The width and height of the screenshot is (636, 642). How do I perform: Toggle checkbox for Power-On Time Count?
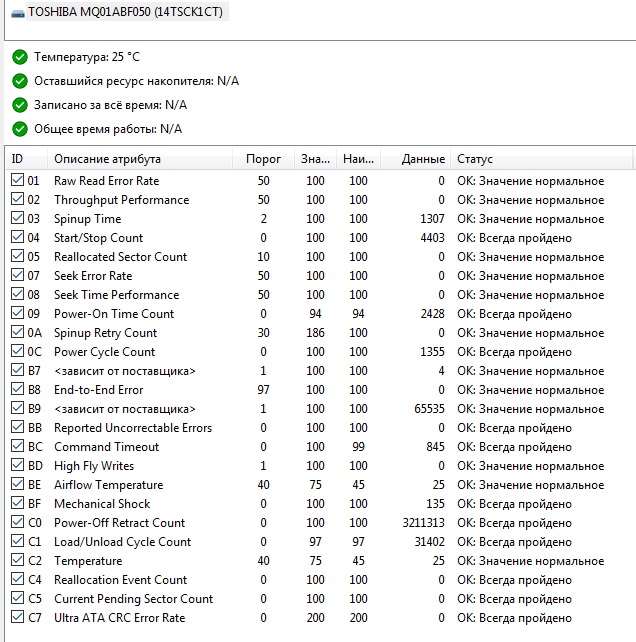(x=17, y=314)
